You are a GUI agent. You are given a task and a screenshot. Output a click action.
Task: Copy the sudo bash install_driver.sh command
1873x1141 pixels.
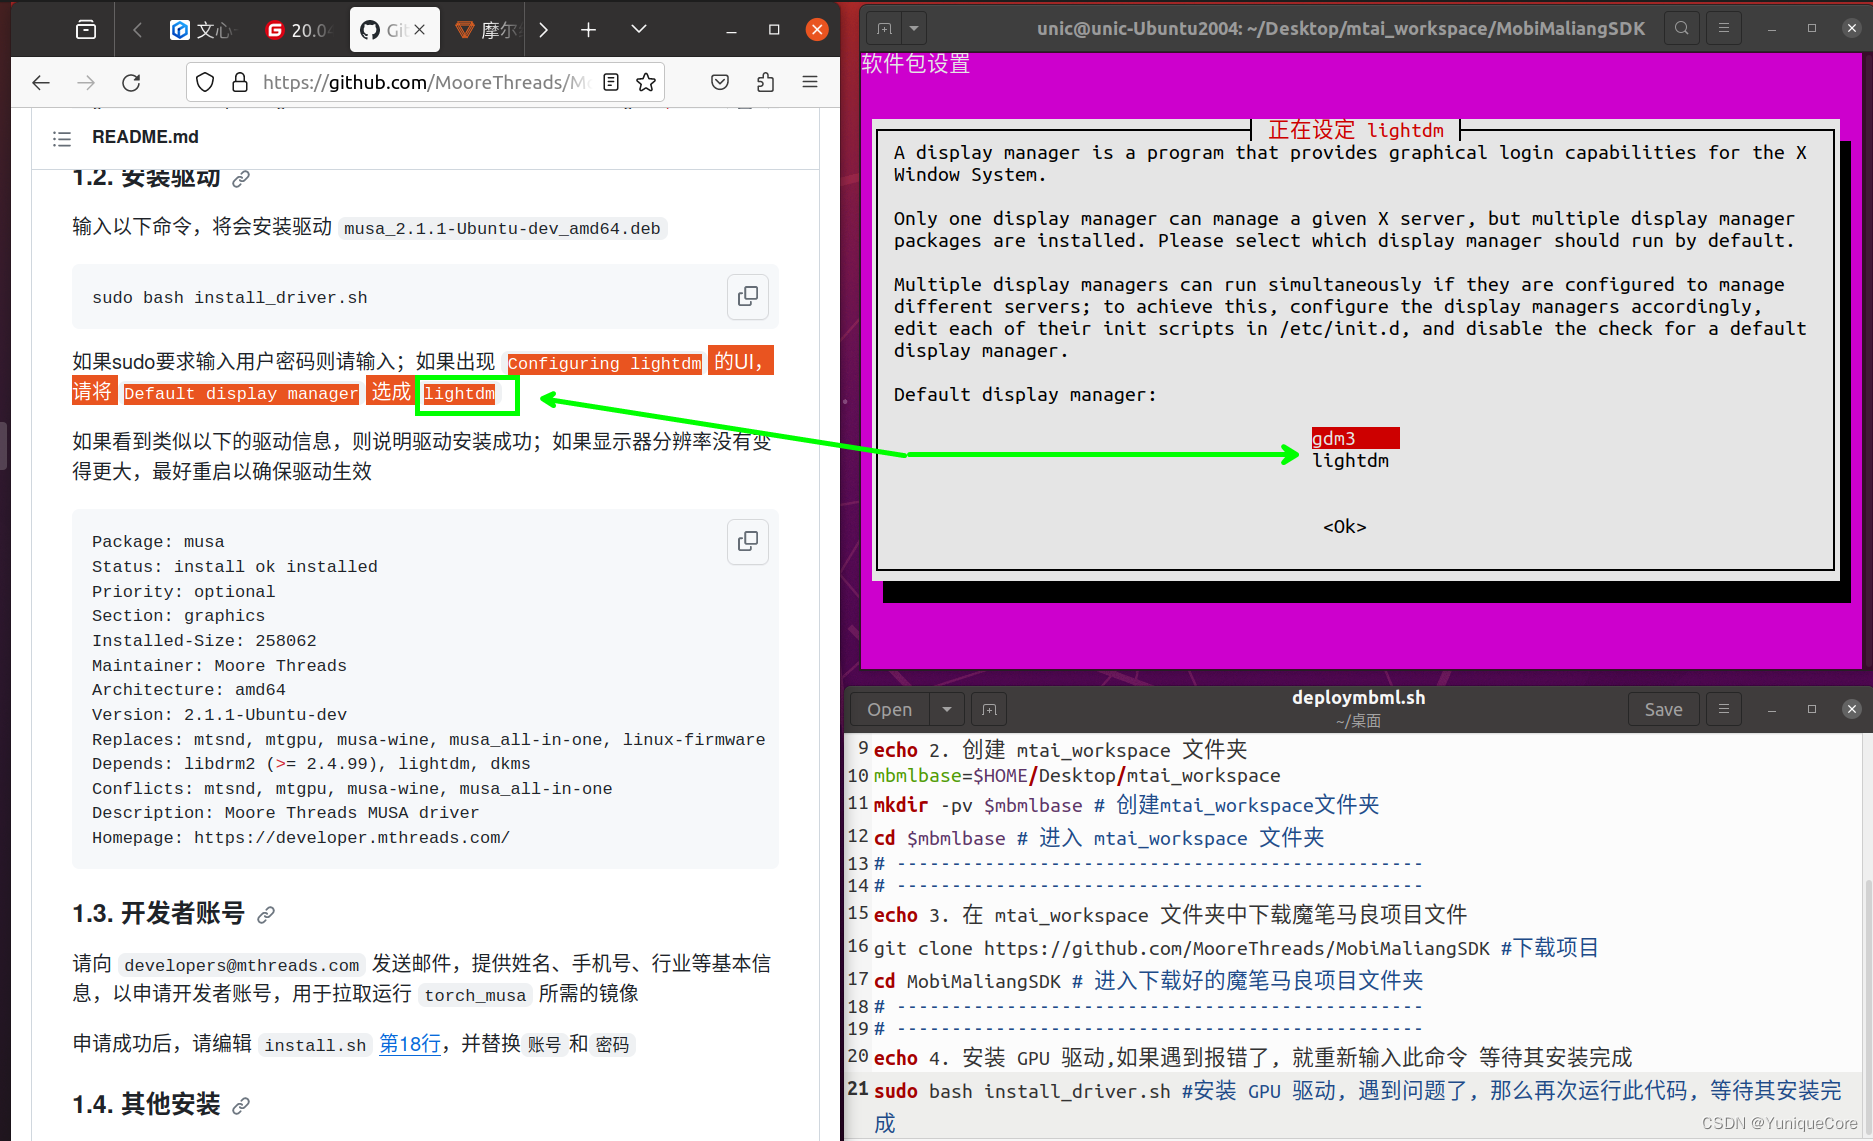[x=747, y=297]
